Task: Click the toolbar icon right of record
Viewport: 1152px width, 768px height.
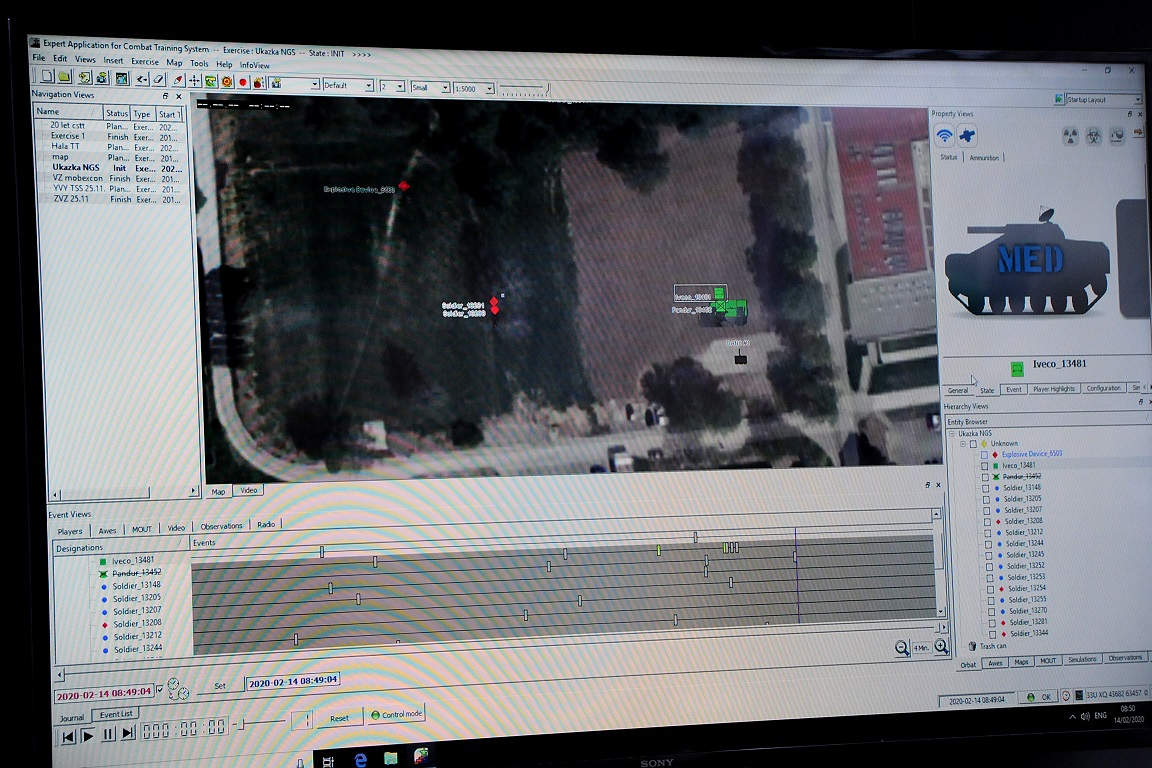Action: (259, 82)
